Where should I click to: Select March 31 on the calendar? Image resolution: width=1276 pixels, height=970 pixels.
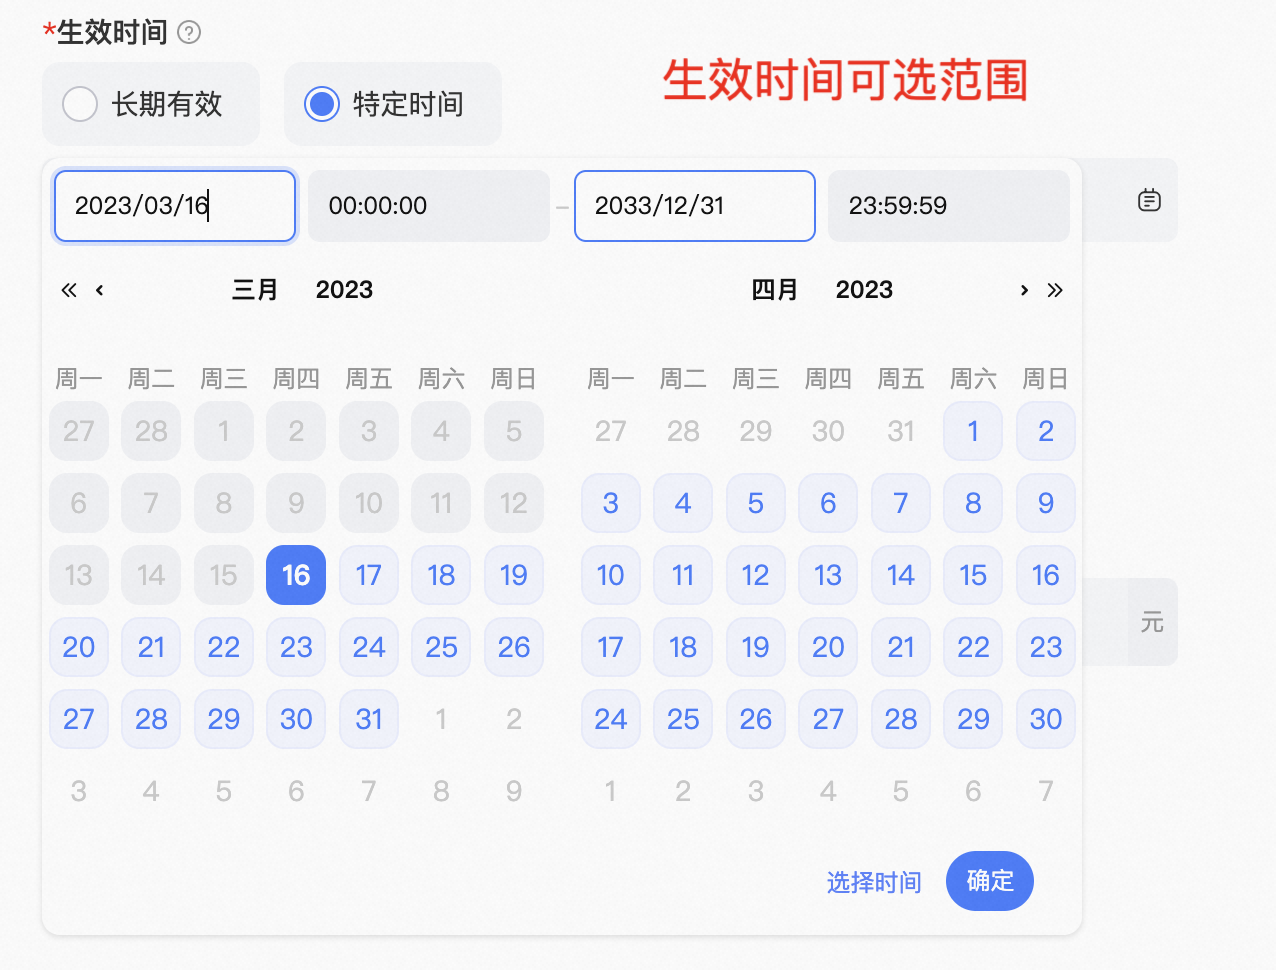coord(368,719)
